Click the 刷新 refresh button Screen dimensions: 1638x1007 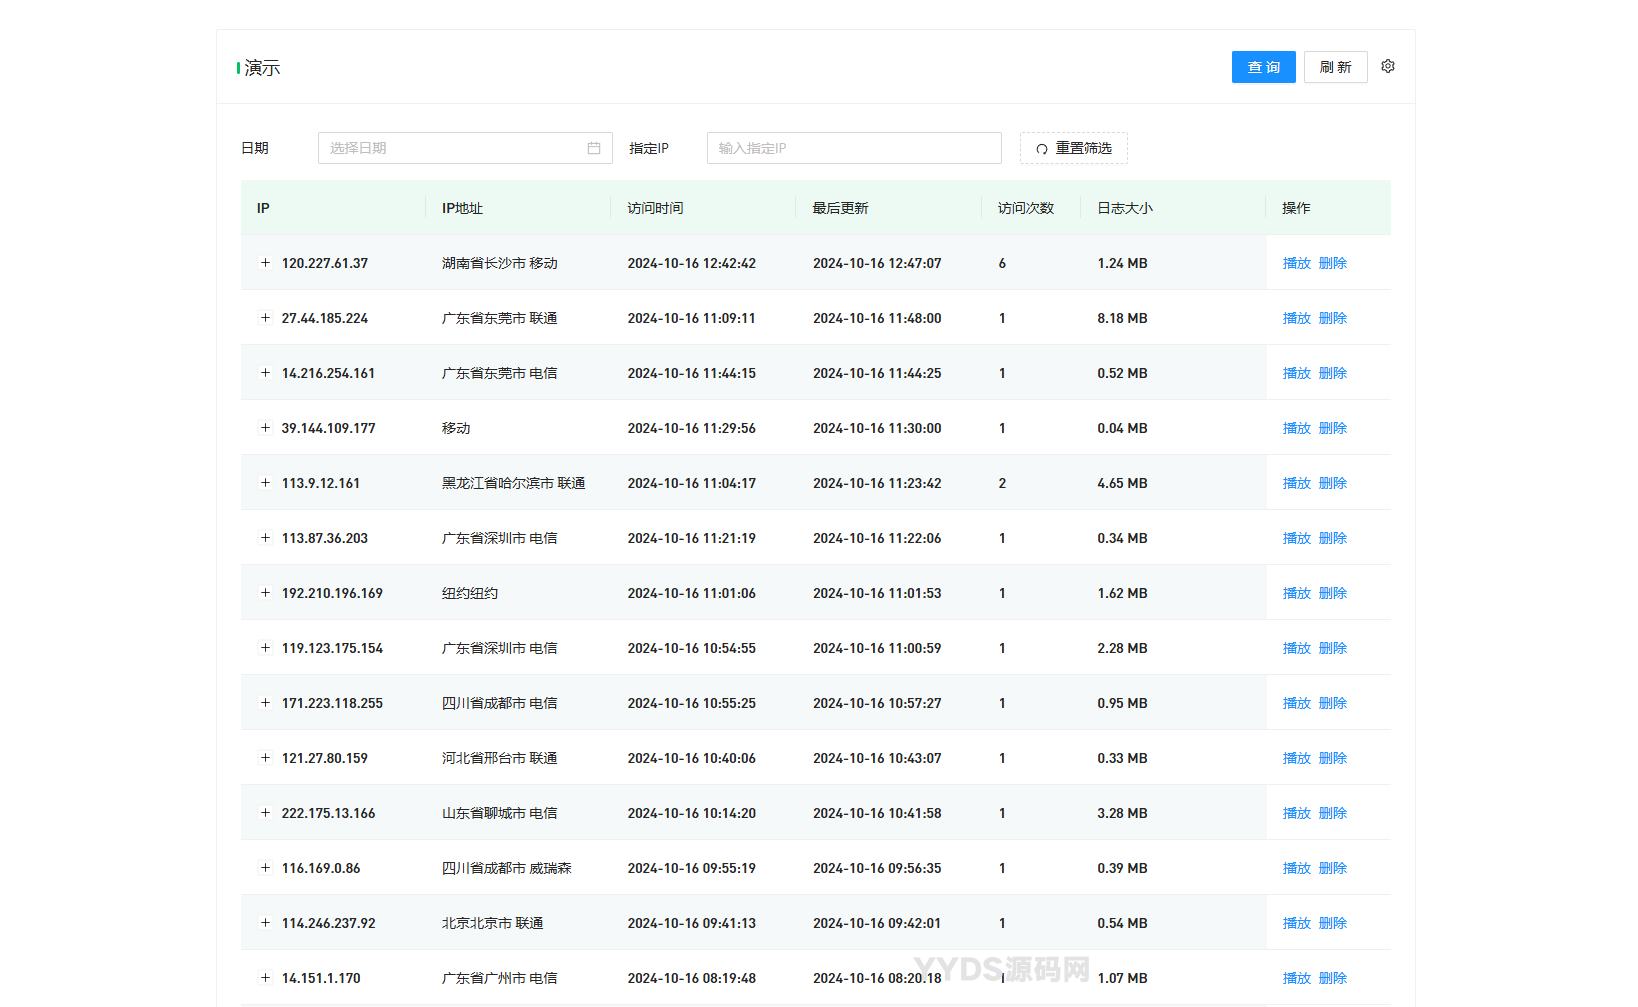[x=1335, y=67]
